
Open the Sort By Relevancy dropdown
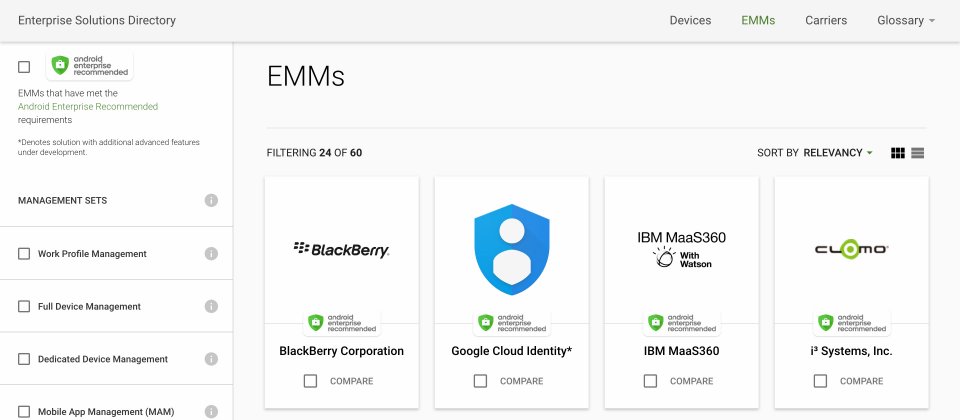815,153
